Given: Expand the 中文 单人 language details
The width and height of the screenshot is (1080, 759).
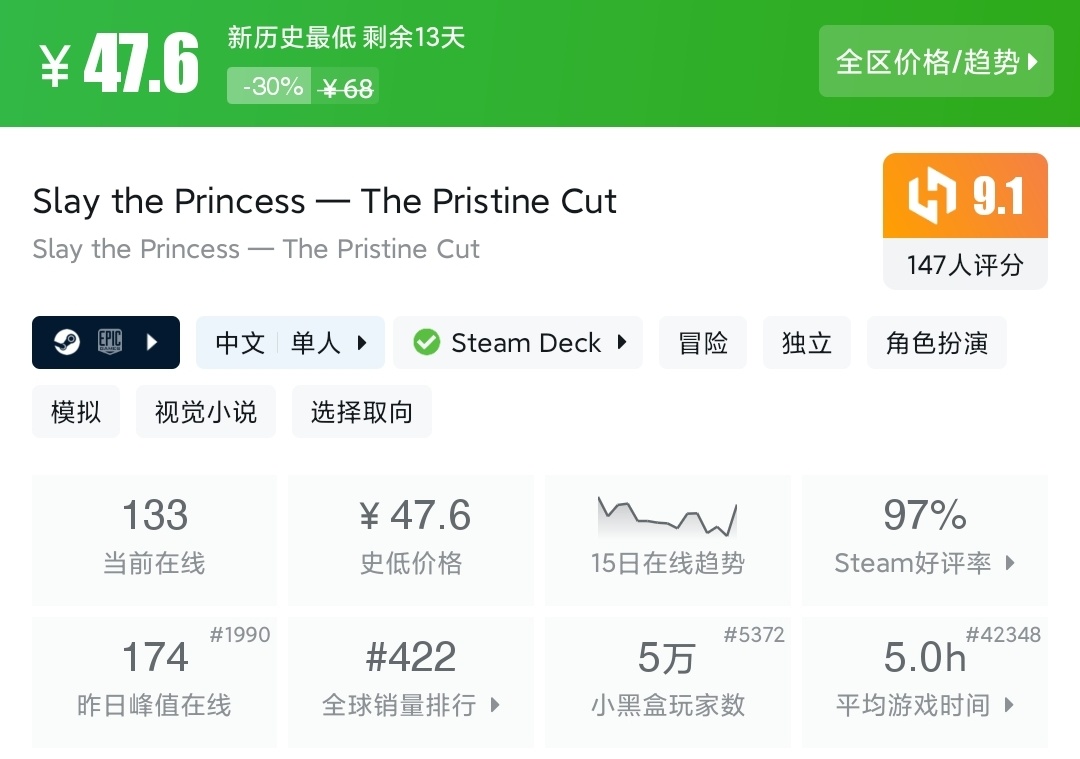Looking at the screenshot, I should click(x=290, y=343).
